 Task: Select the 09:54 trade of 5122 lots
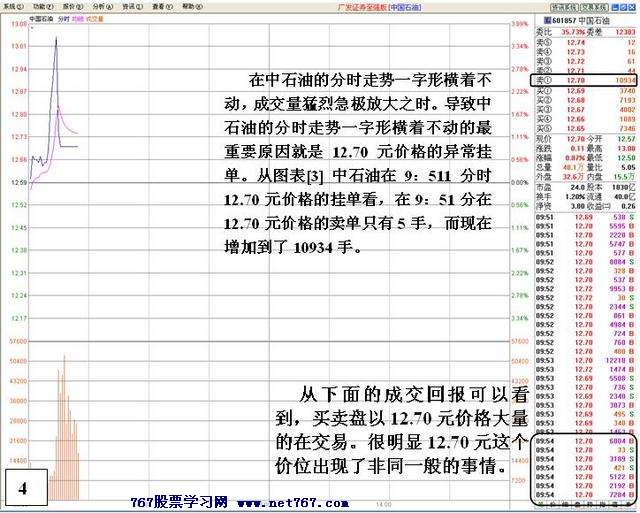pos(586,477)
